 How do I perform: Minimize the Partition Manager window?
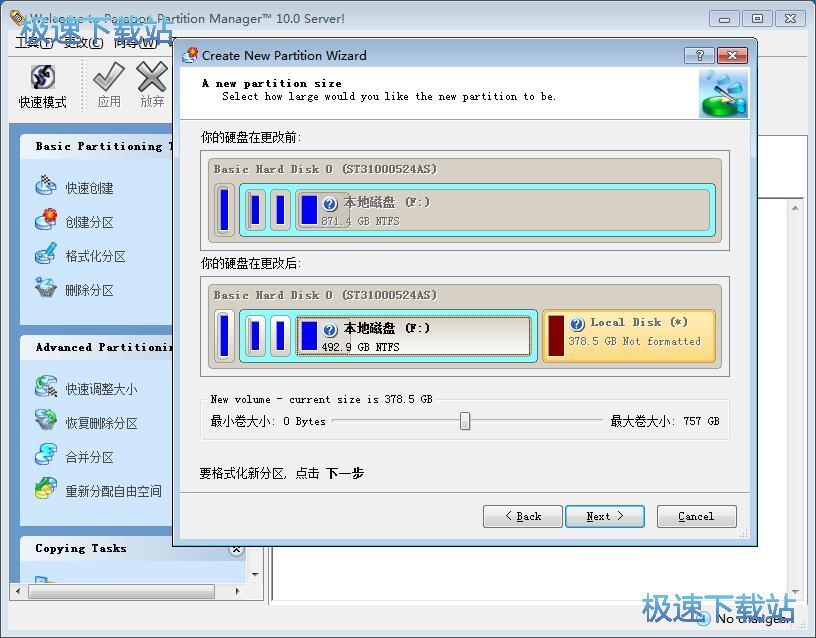pos(724,19)
